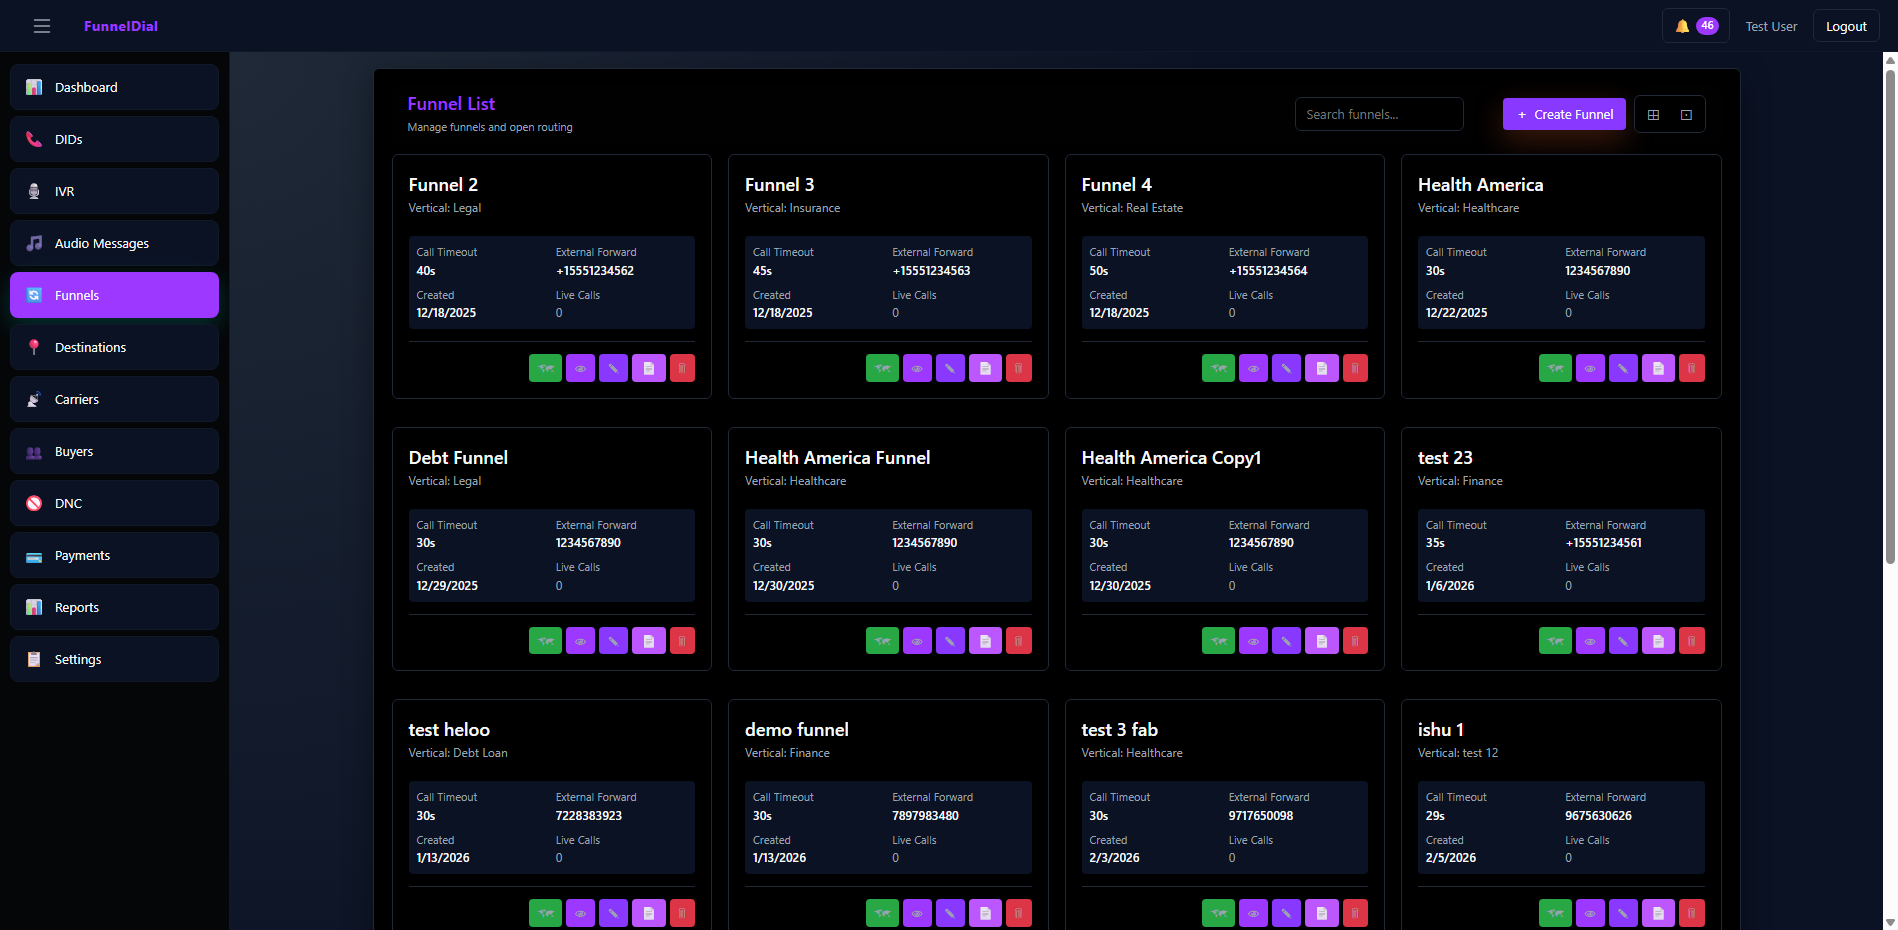1898x930 pixels.
Task: View Health America Copy1 via eye icon
Action: [1253, 641]
